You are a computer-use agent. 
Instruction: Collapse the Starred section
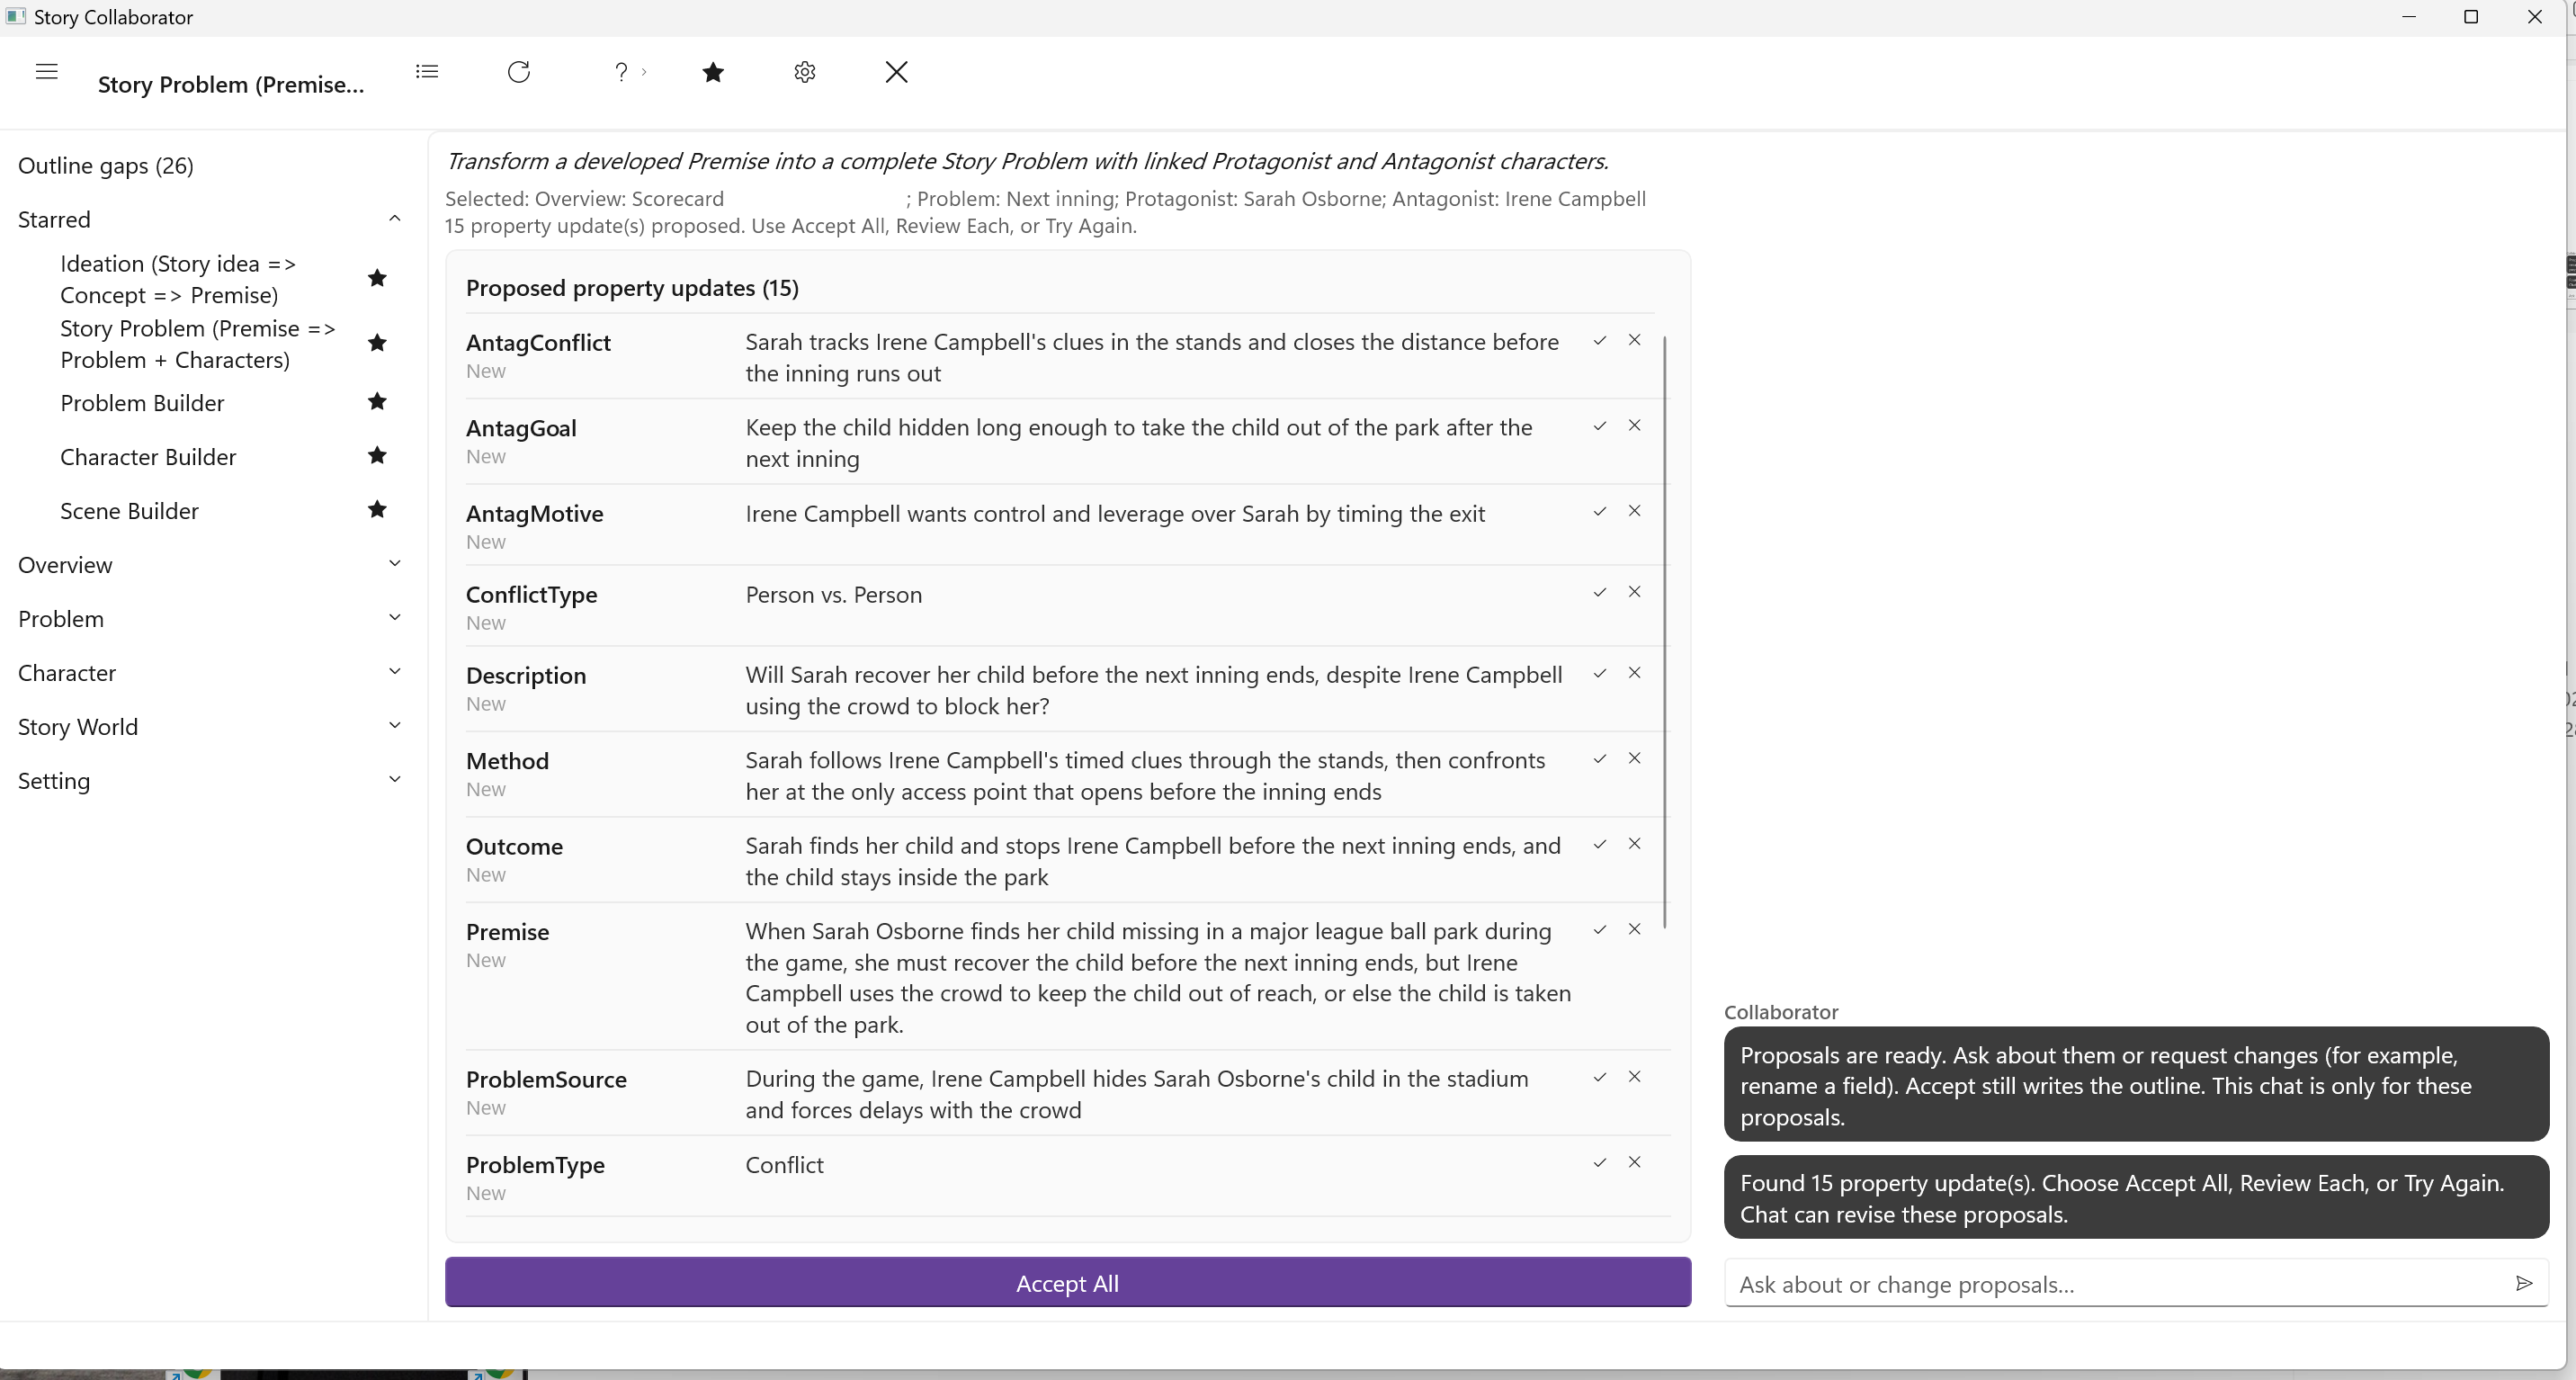tap(394, 218)
